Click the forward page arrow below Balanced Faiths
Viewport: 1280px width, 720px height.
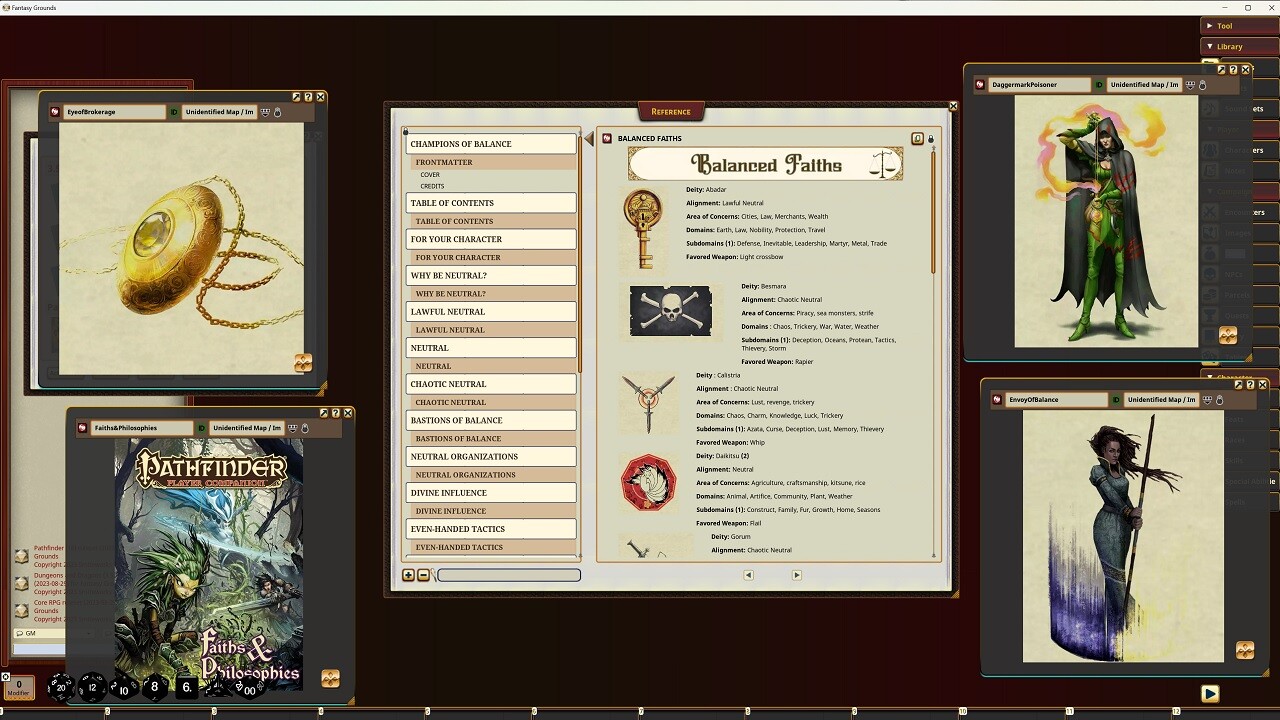(x=797, y=575)
